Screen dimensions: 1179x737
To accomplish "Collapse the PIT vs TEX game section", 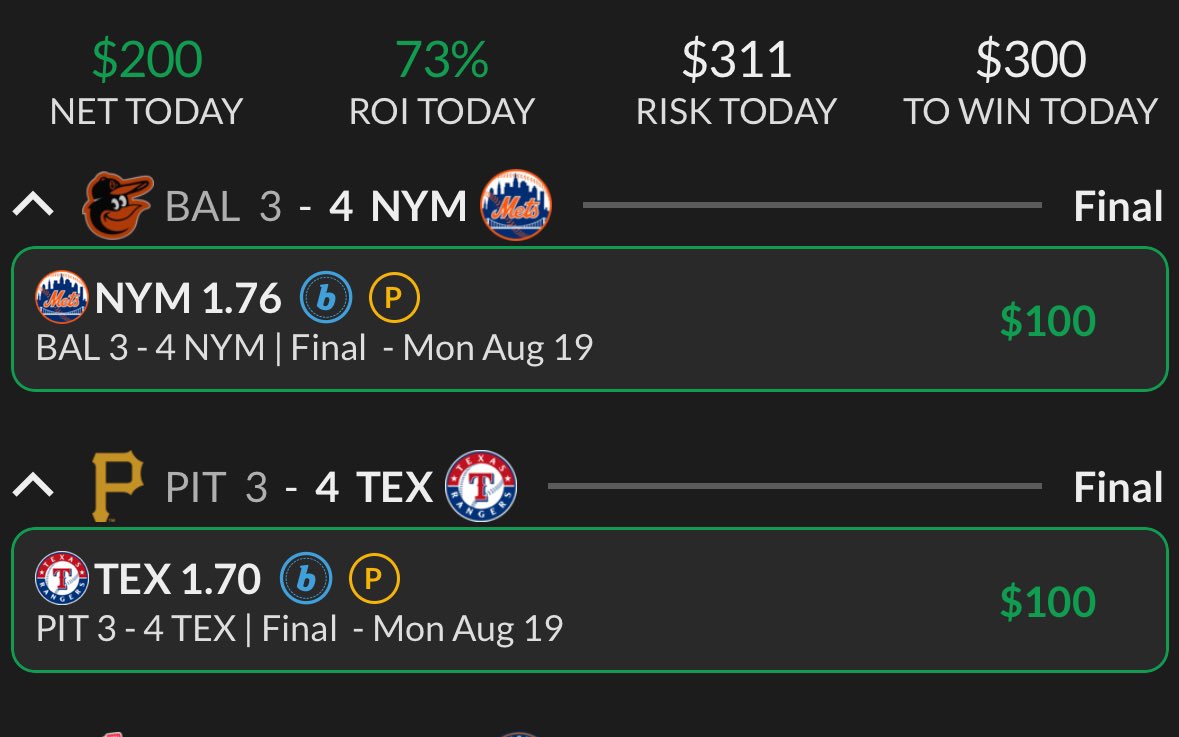I will tap(33, 486).
